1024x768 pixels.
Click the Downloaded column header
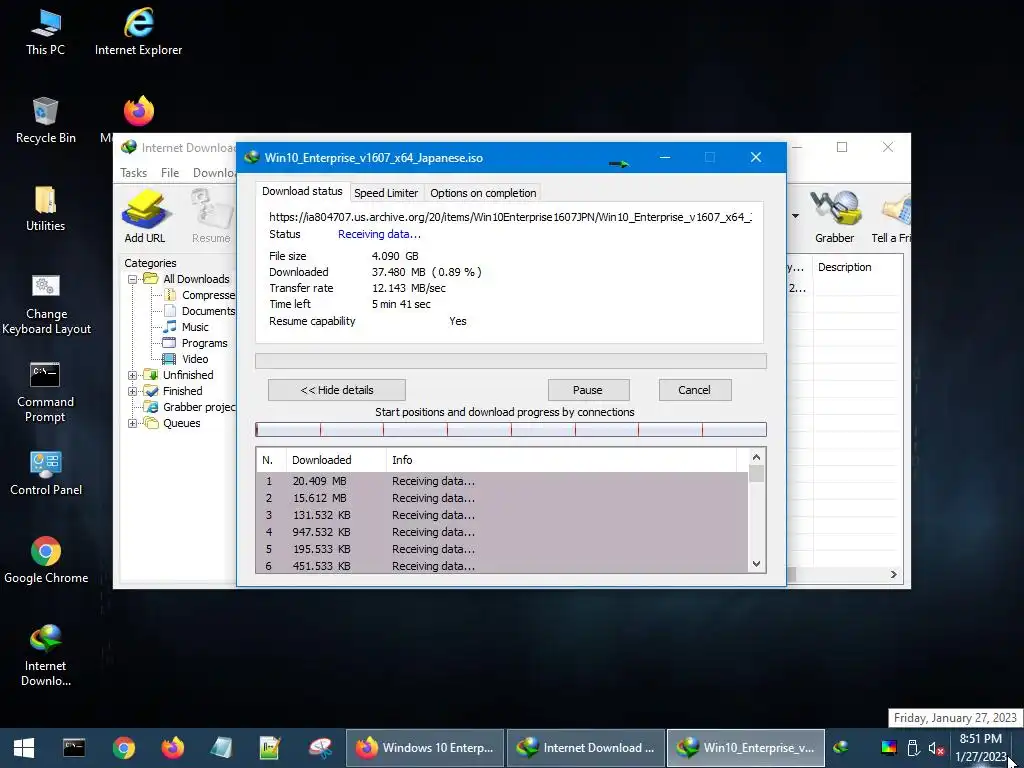pos(336,460)
